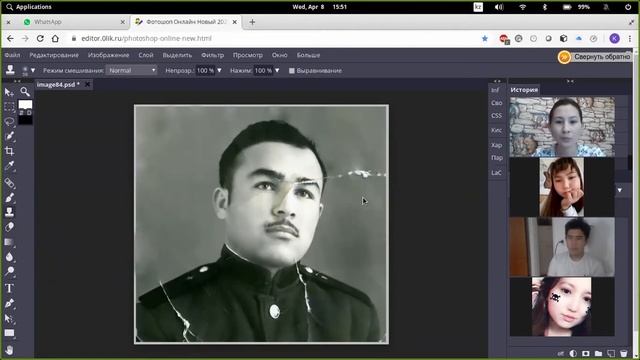
Task: Select the Crop tool
Action: 9,151
